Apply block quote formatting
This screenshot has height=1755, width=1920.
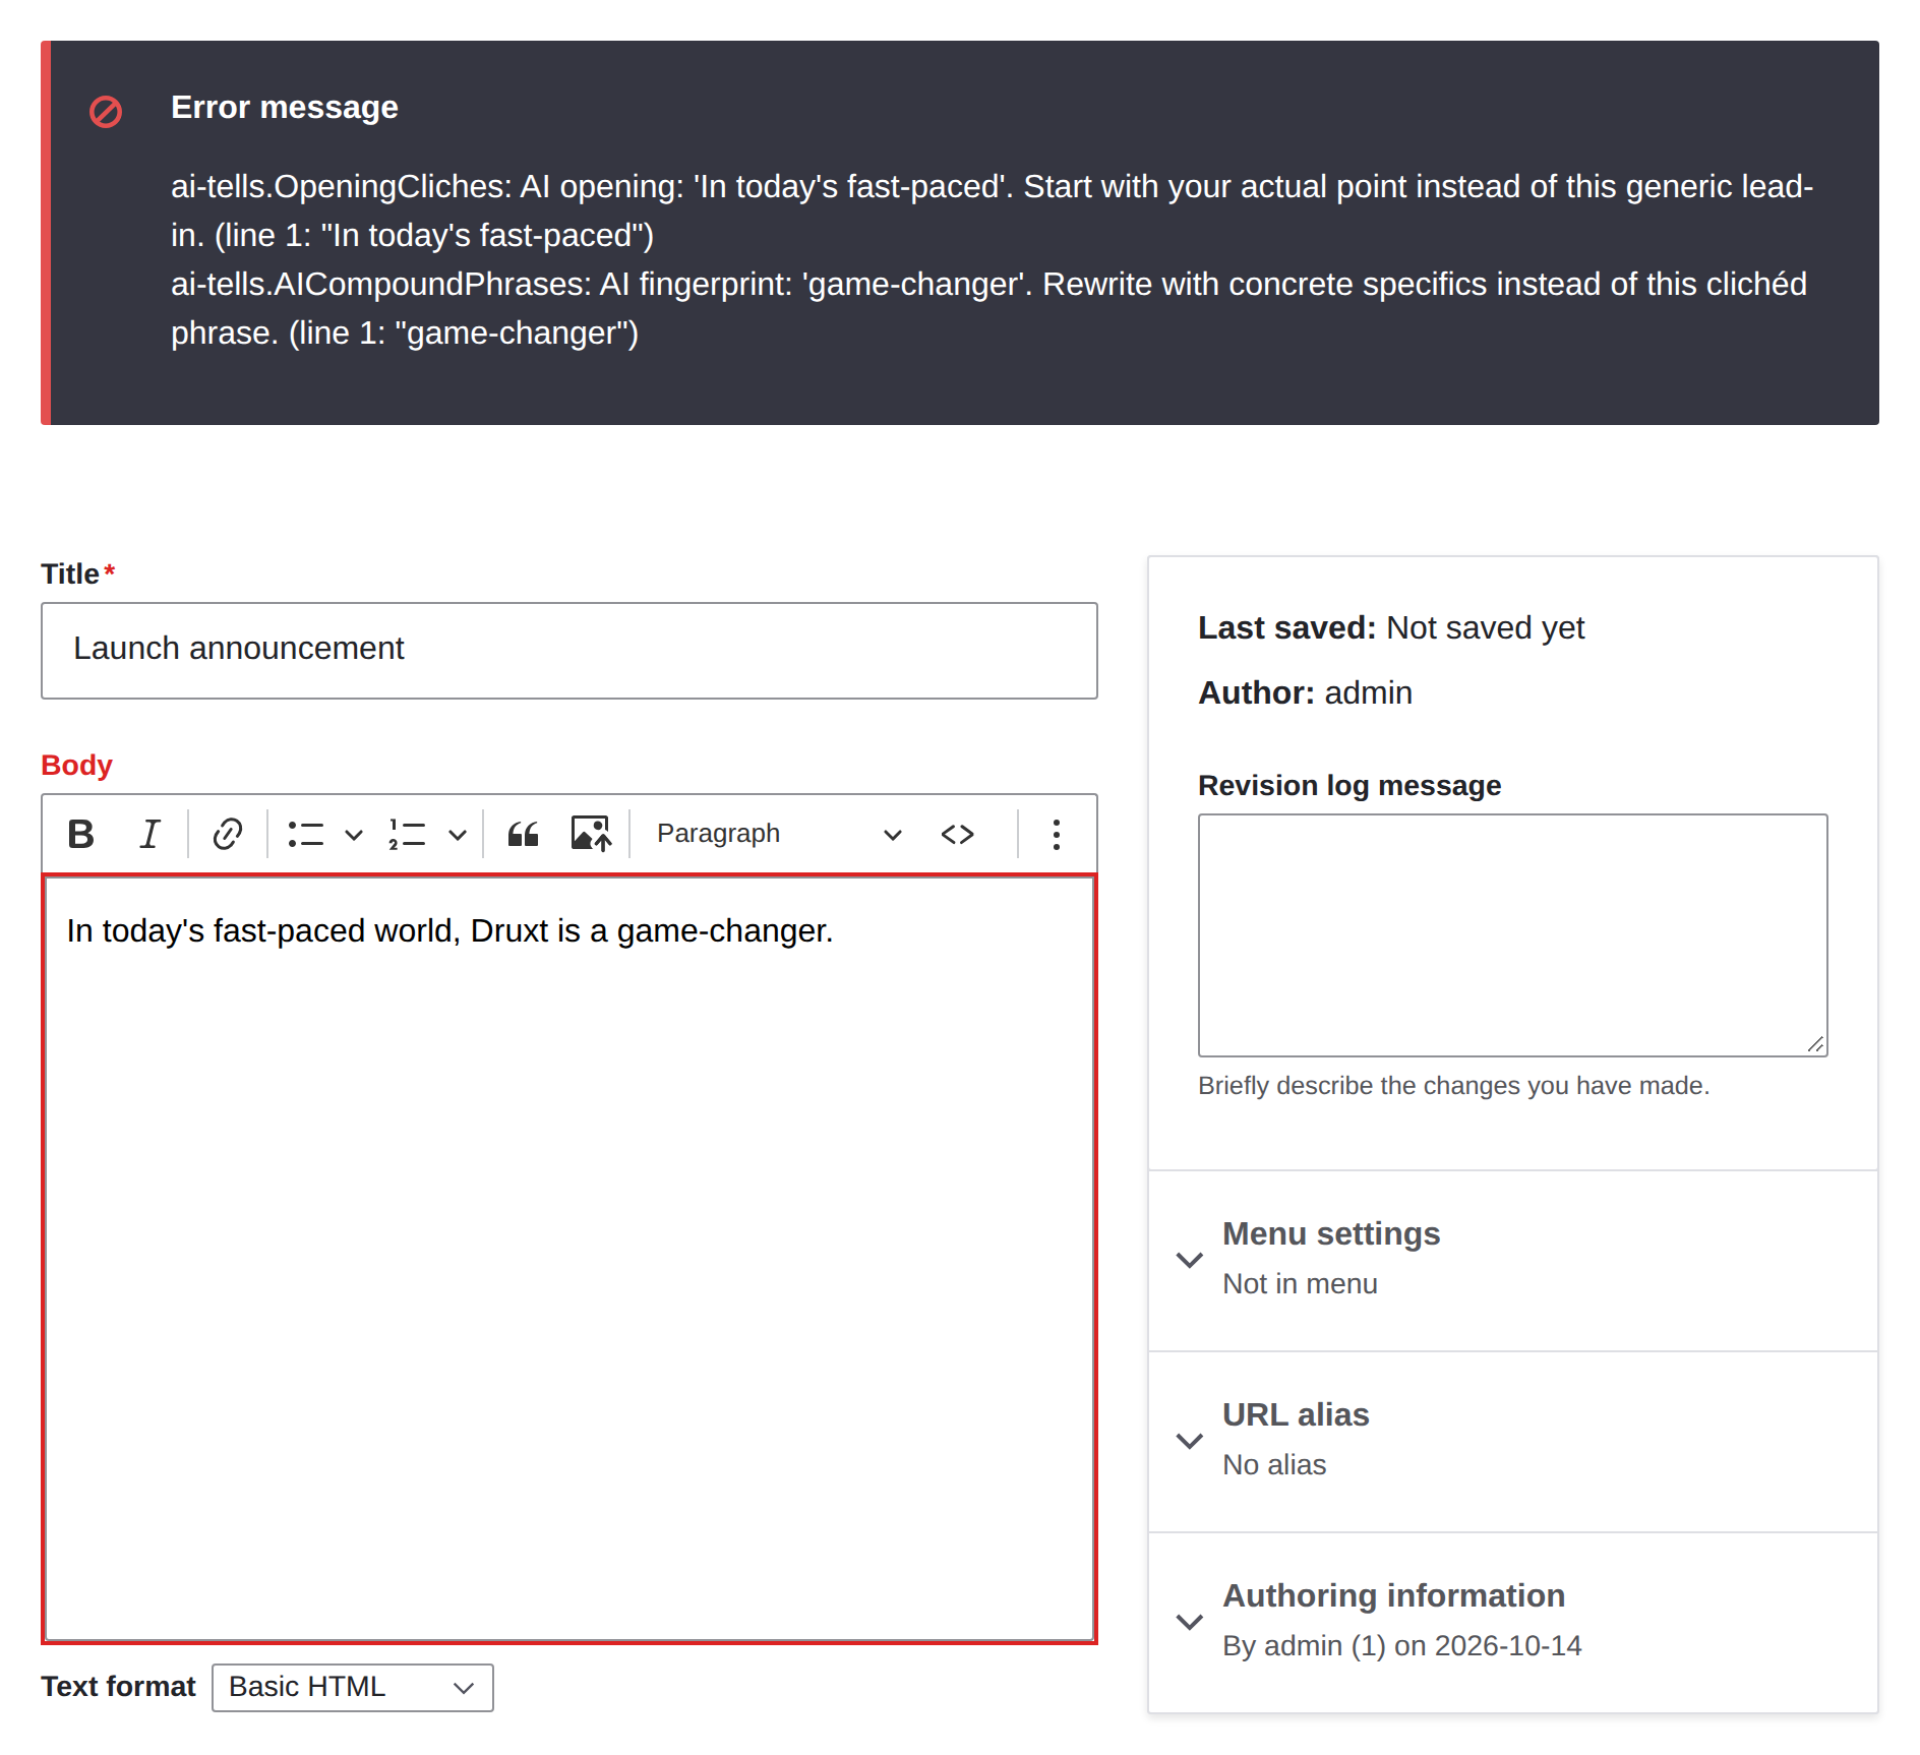pos(523,834)
